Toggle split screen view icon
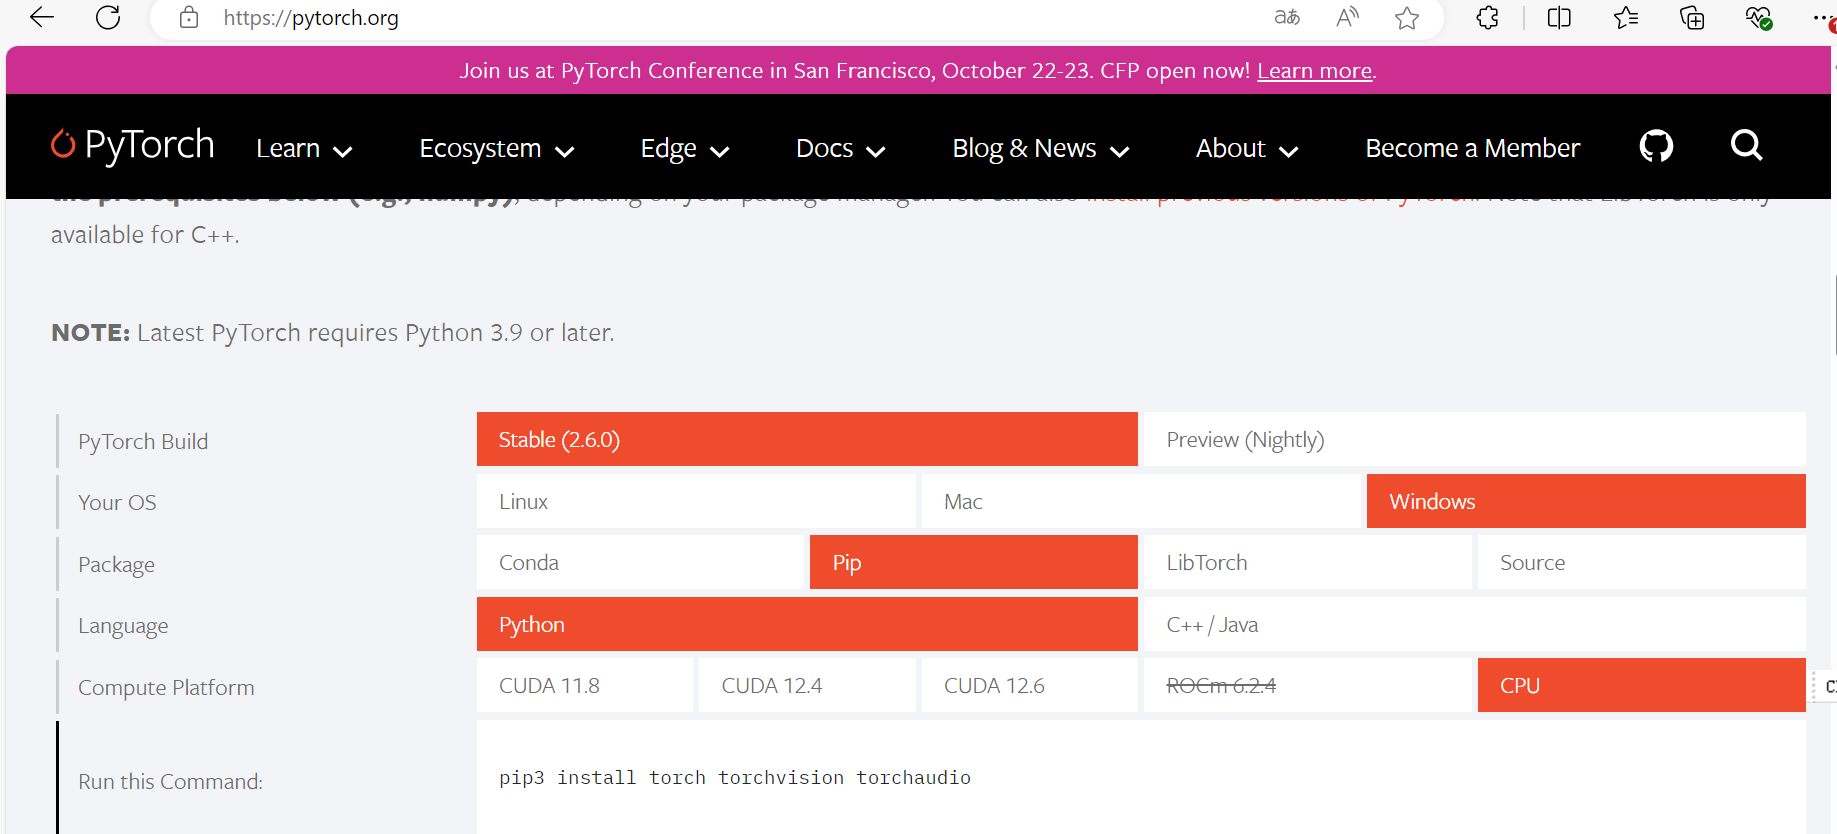 1559,17
